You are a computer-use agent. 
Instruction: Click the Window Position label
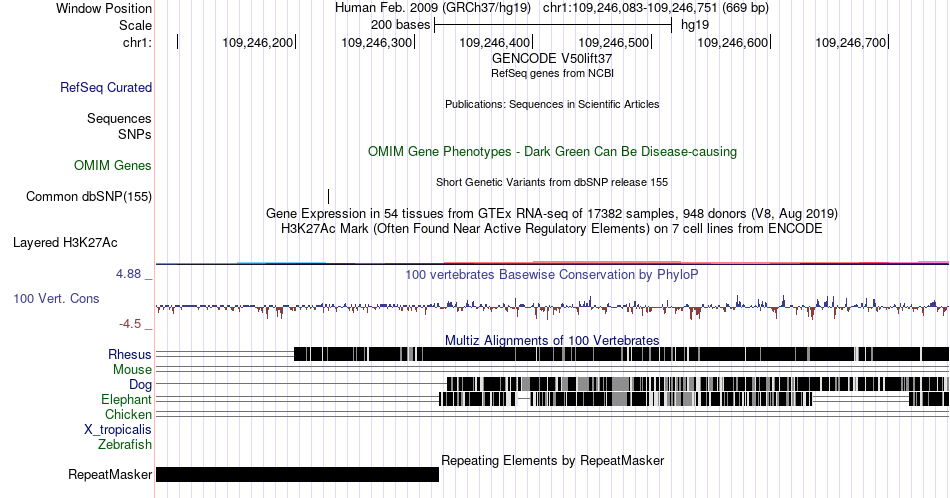pos(104,8)
